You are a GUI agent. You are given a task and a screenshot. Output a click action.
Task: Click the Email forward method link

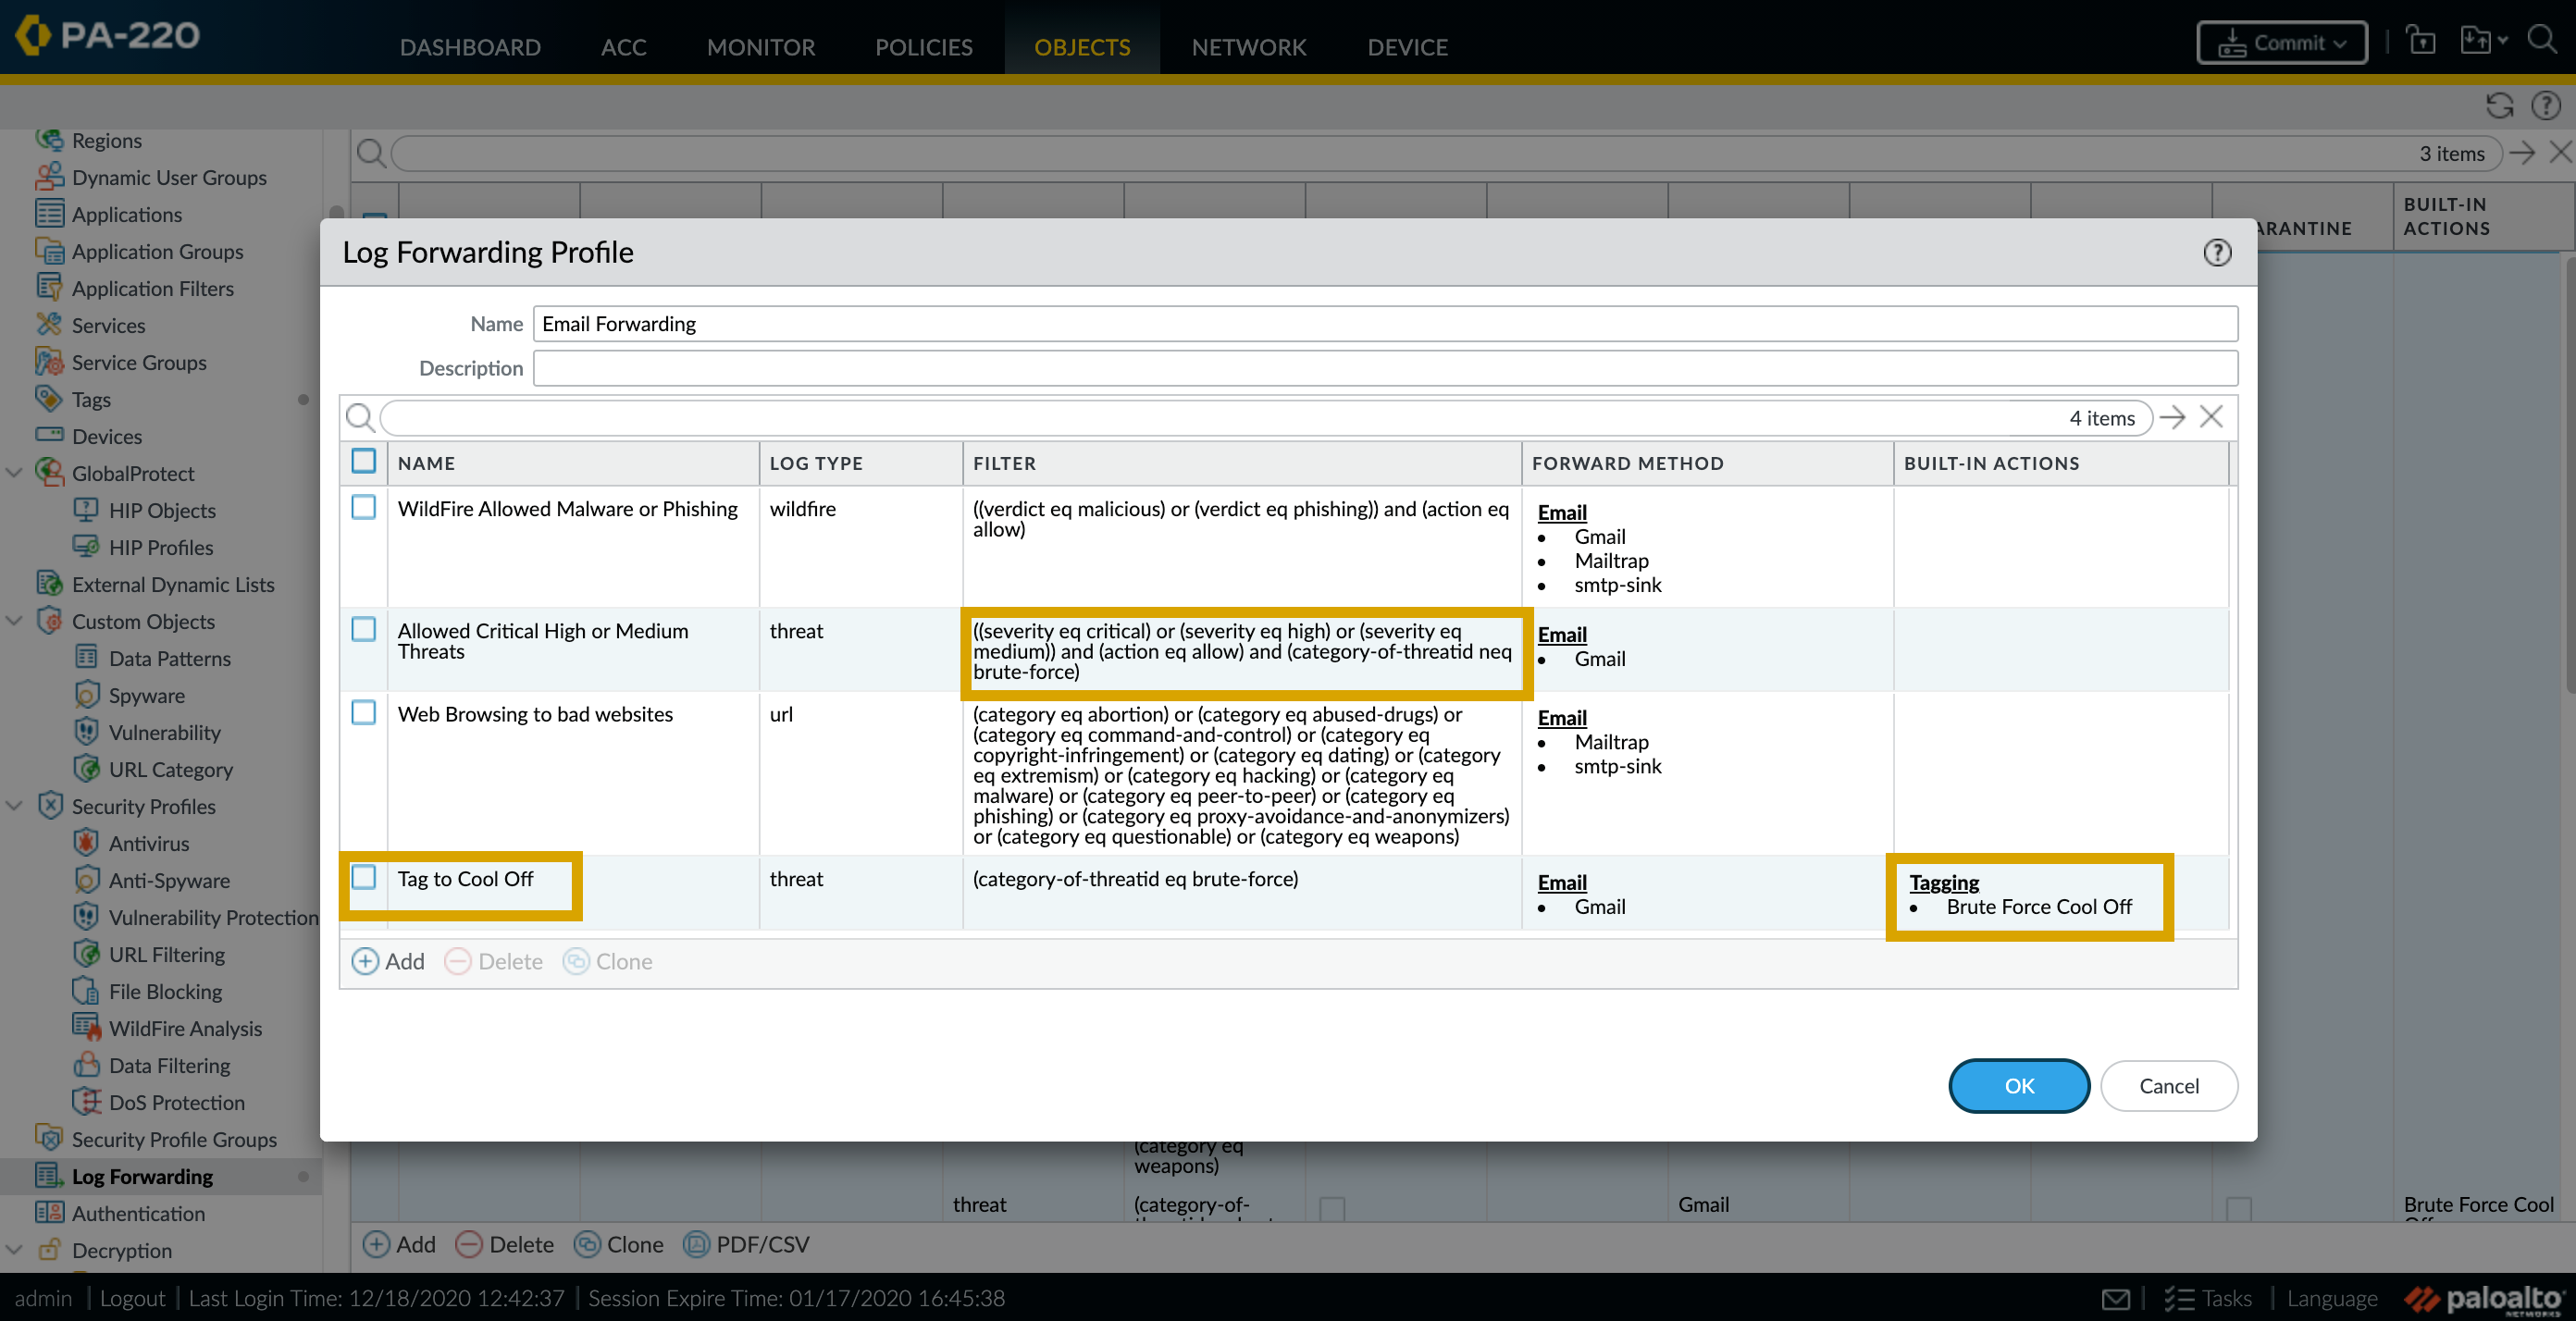tap(1562, 882)
